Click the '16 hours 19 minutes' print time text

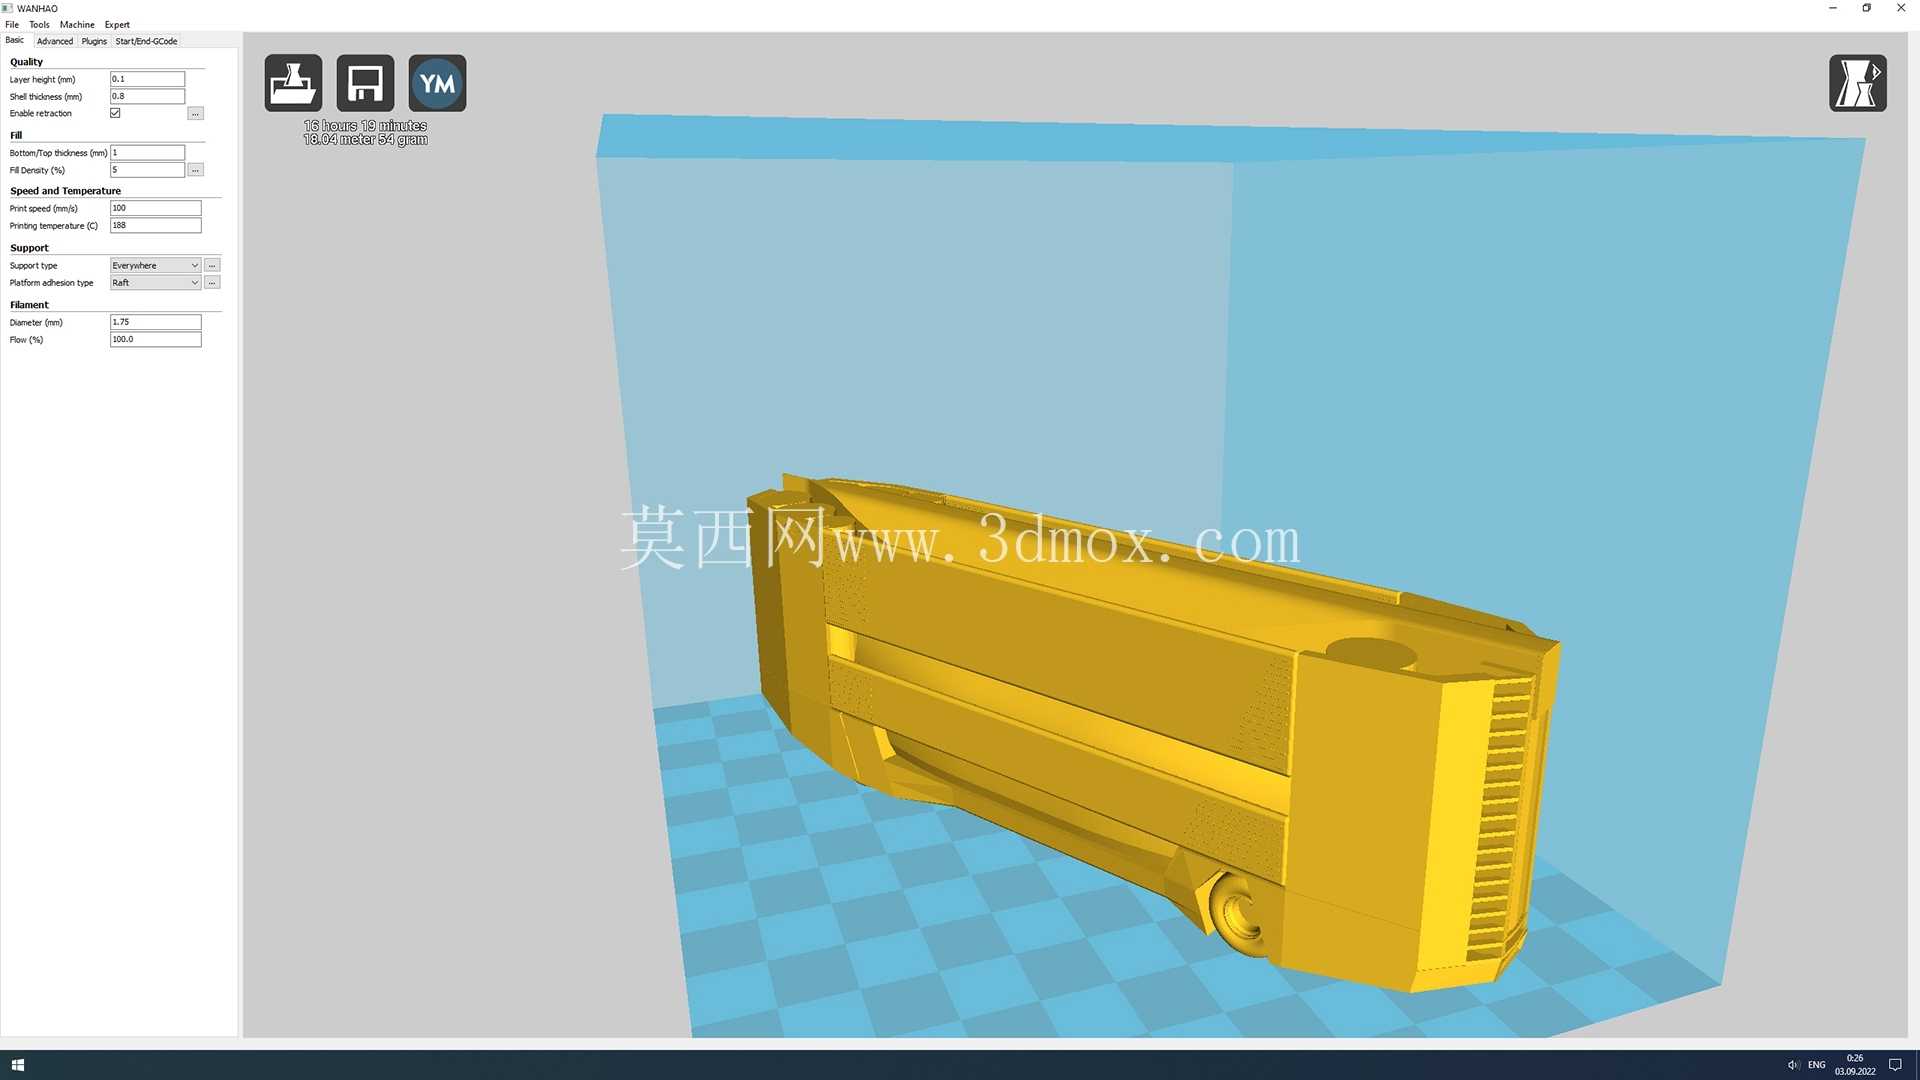[365, 126]
